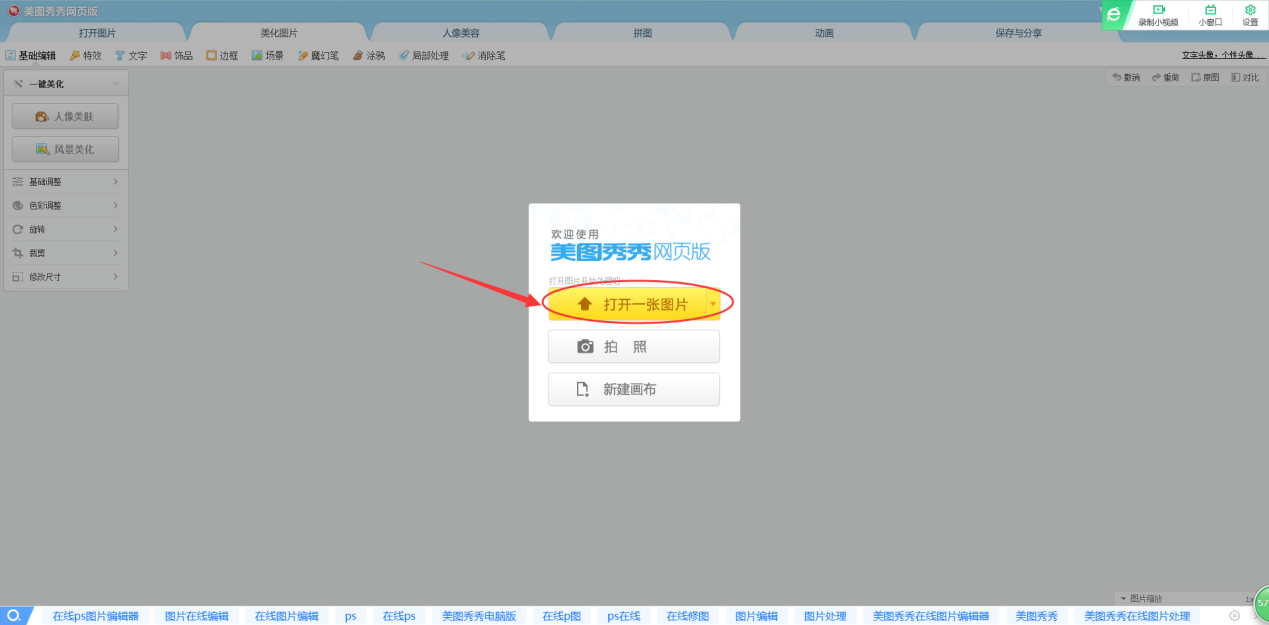Switch to the 人像美容 tab
Viewport: 1269px width, 625px height.
pos(461,33)
